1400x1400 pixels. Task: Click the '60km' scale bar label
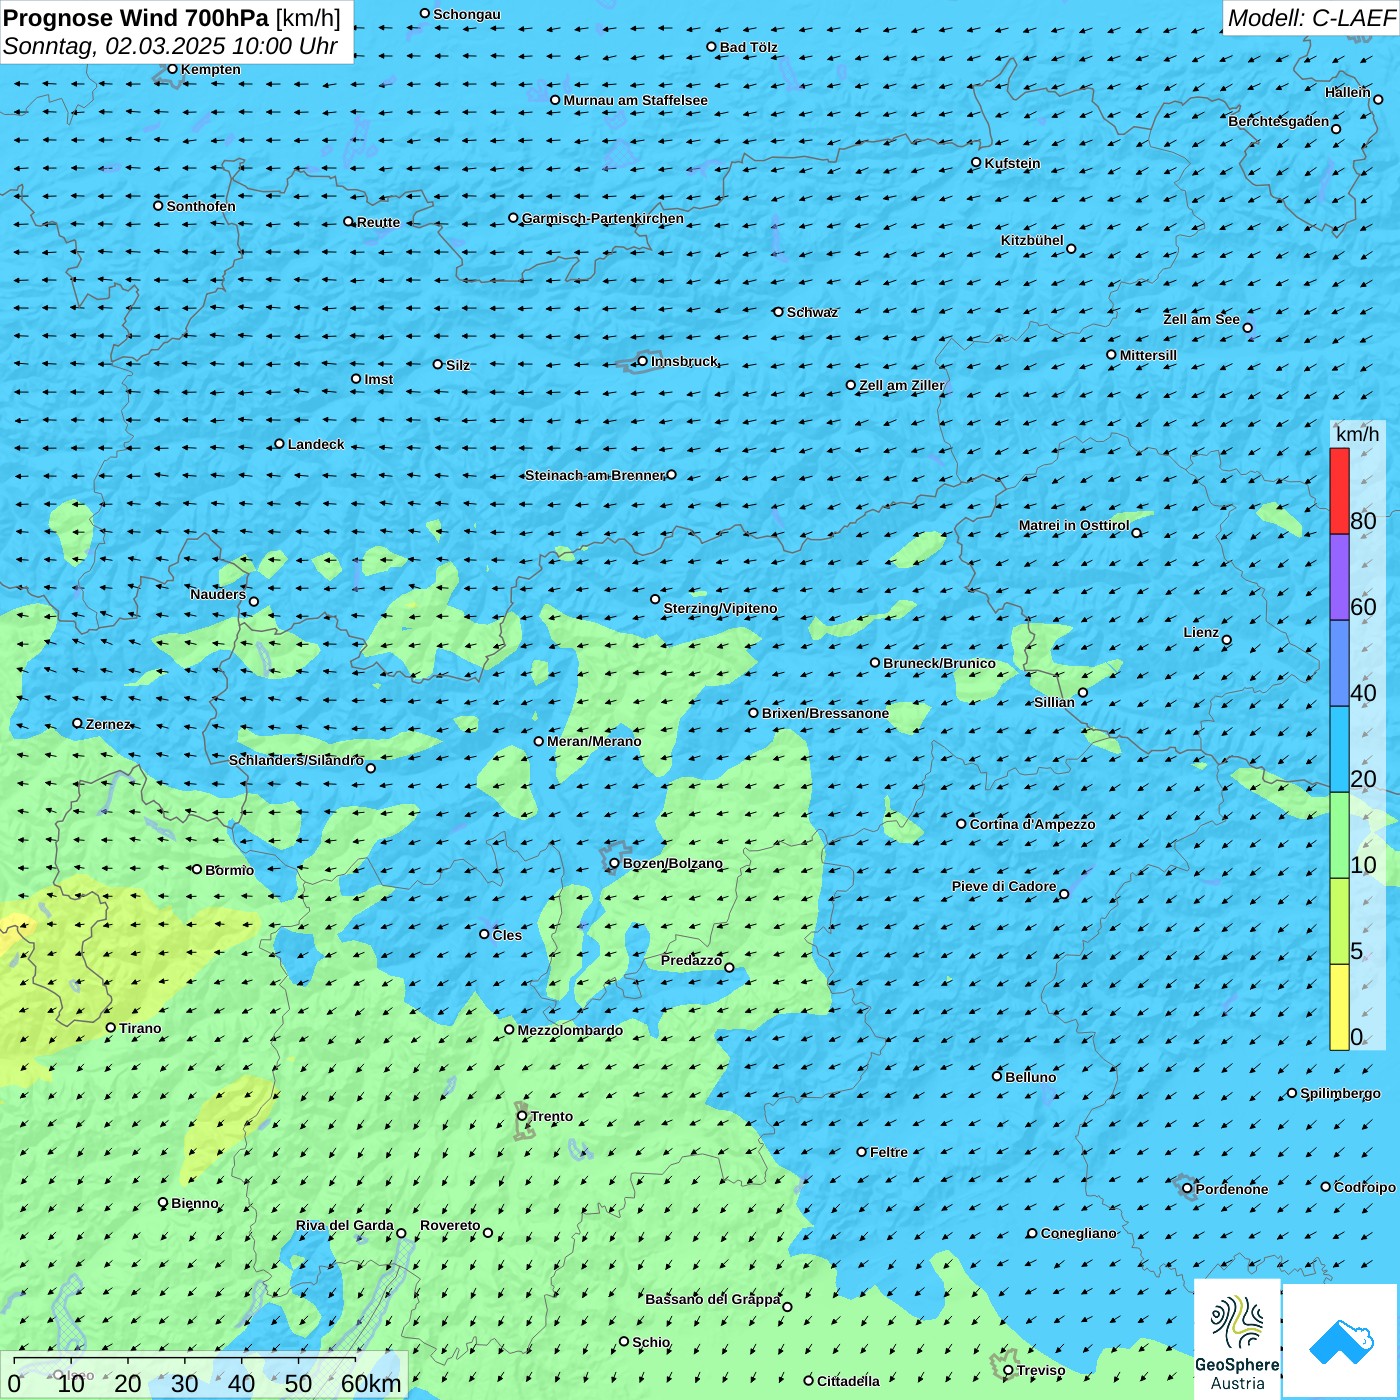(371, 1383)
